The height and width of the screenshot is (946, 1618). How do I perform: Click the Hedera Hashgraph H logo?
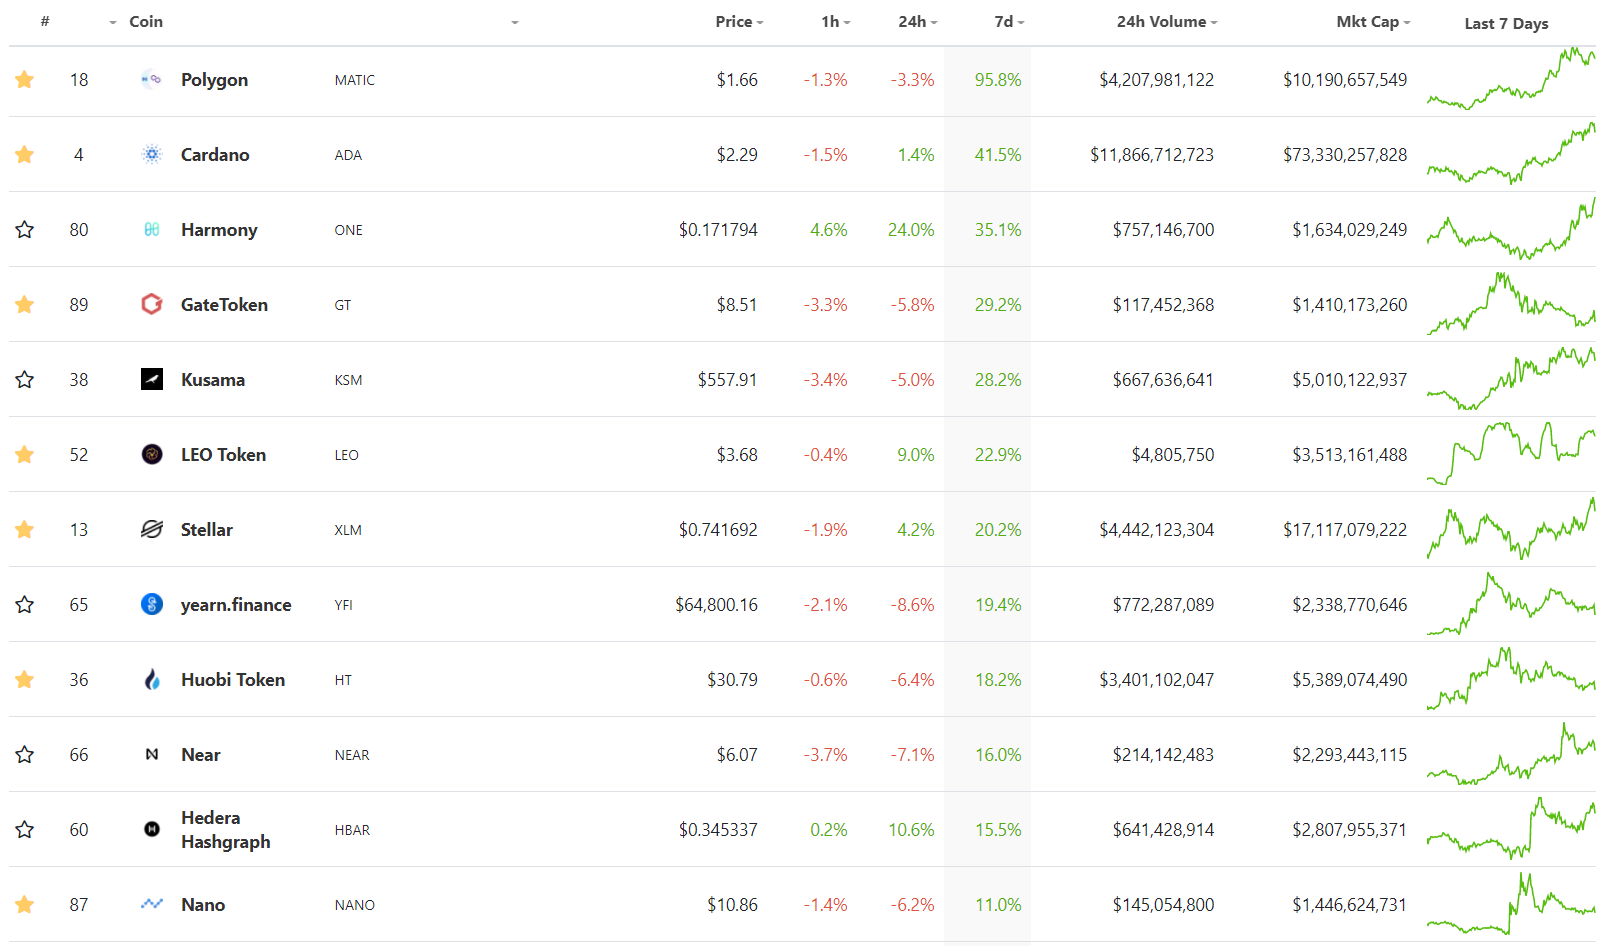click(152, 829)
